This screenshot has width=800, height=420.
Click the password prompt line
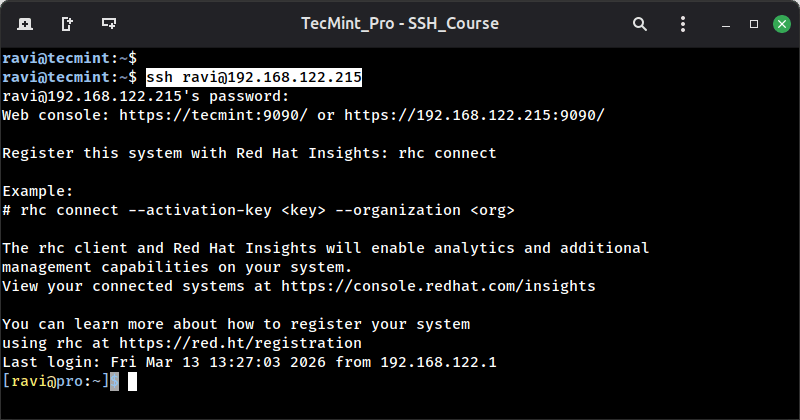point(145,96)
